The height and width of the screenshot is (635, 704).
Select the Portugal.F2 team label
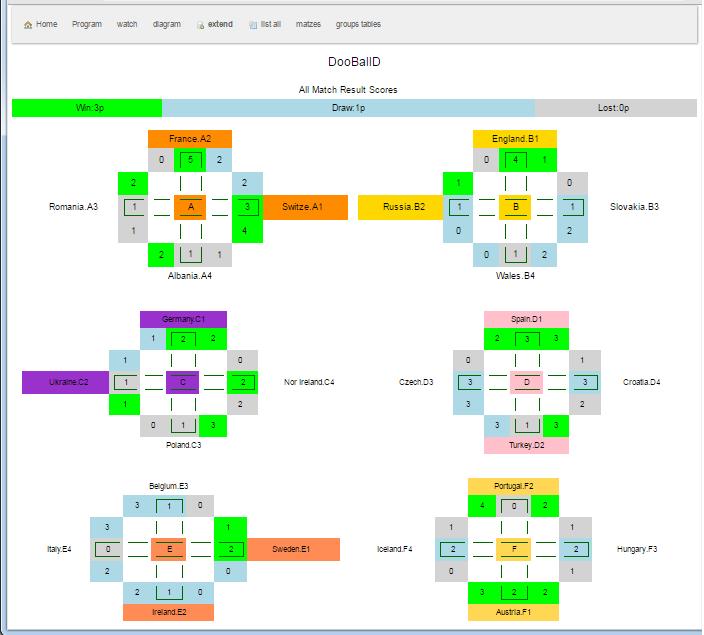coord(513,486)
